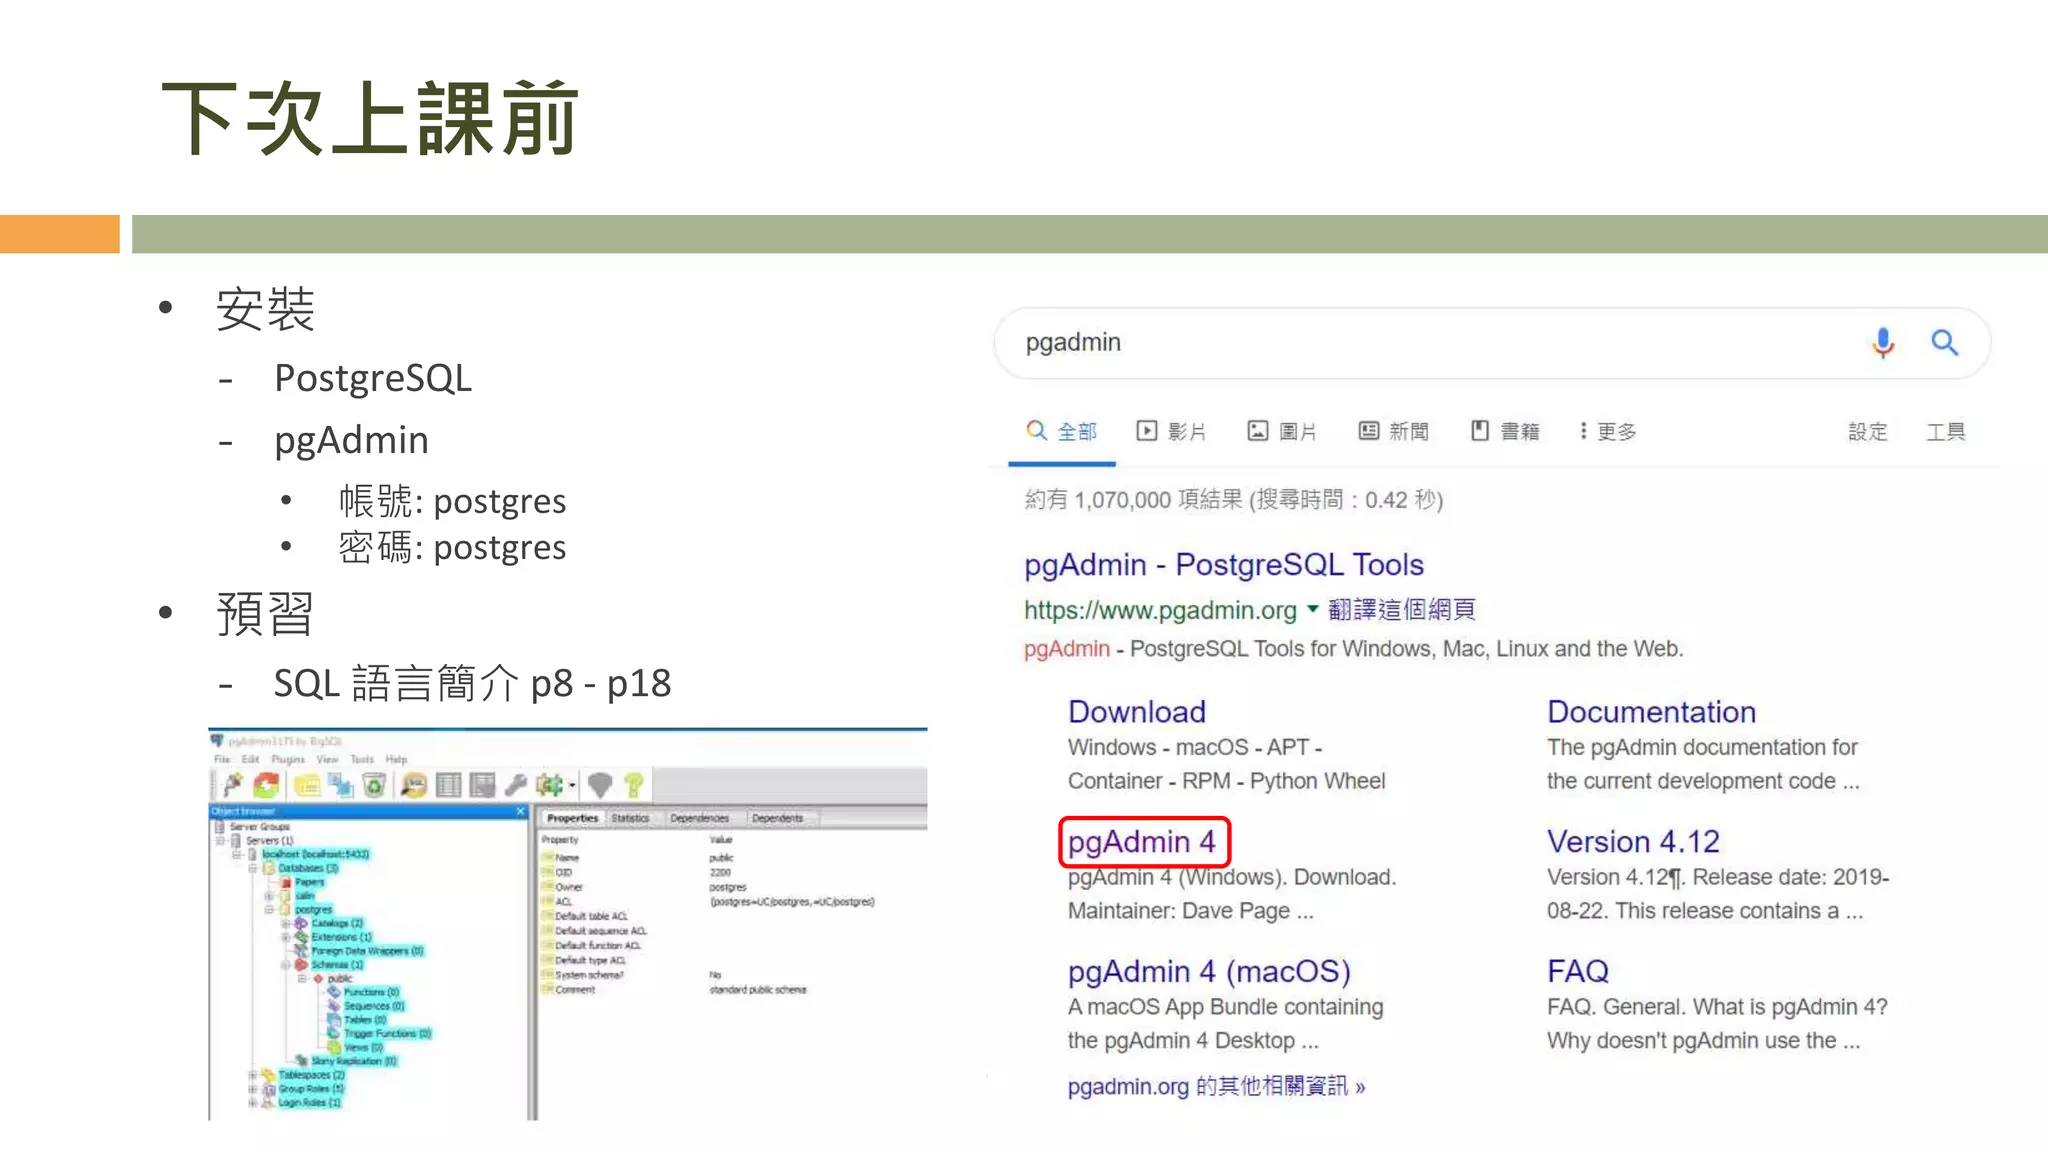Screen dimensions: 2048x1152
Task: Expand the Tablespaces (2) tree node
Action: tap(253, 1075)
